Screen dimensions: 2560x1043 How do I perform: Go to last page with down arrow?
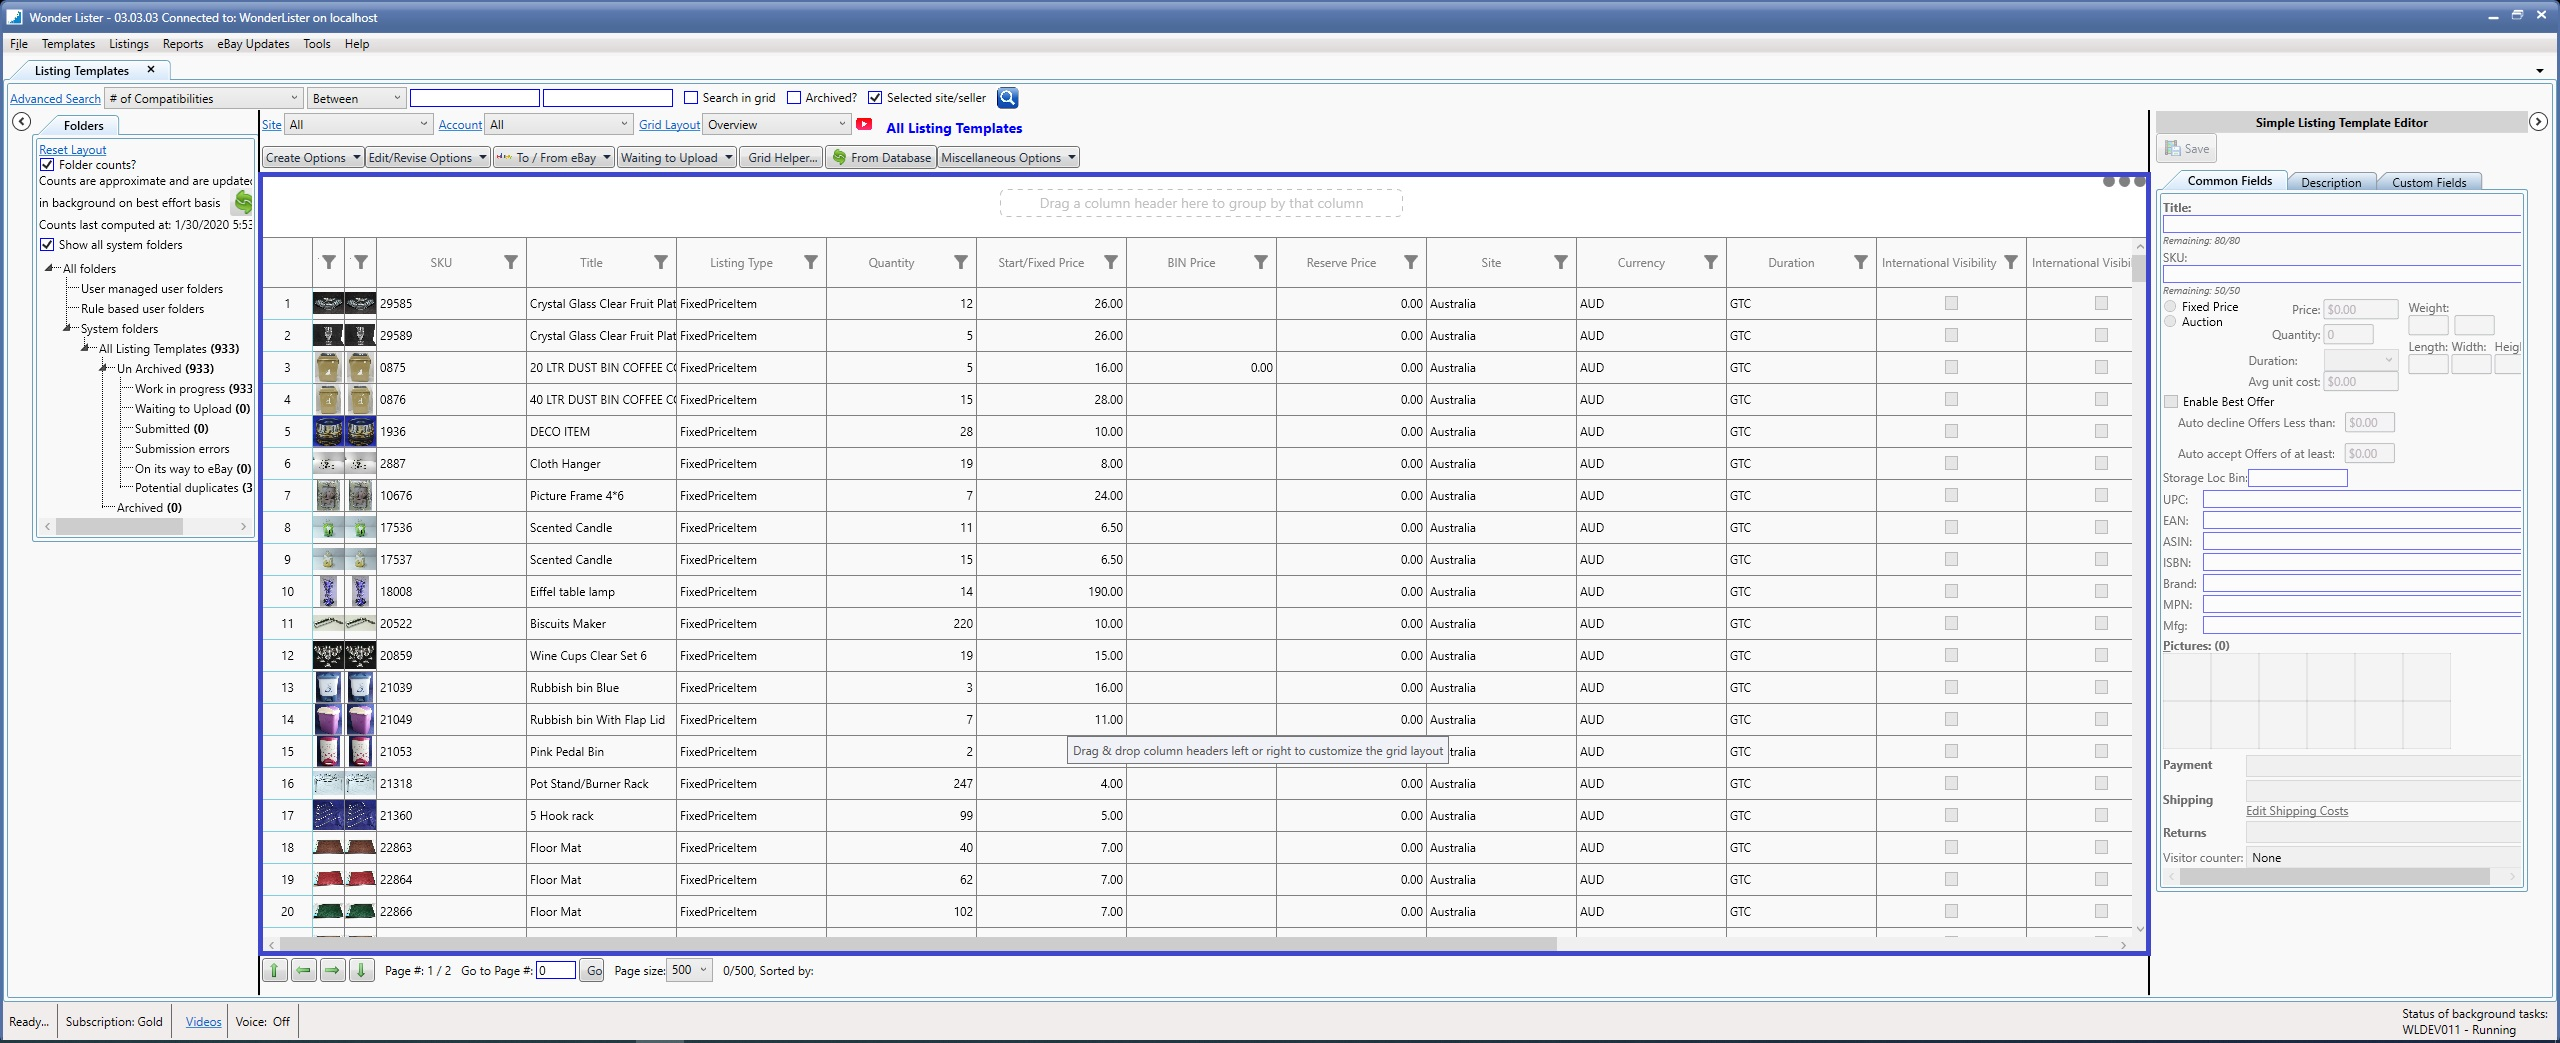(361, 970)
